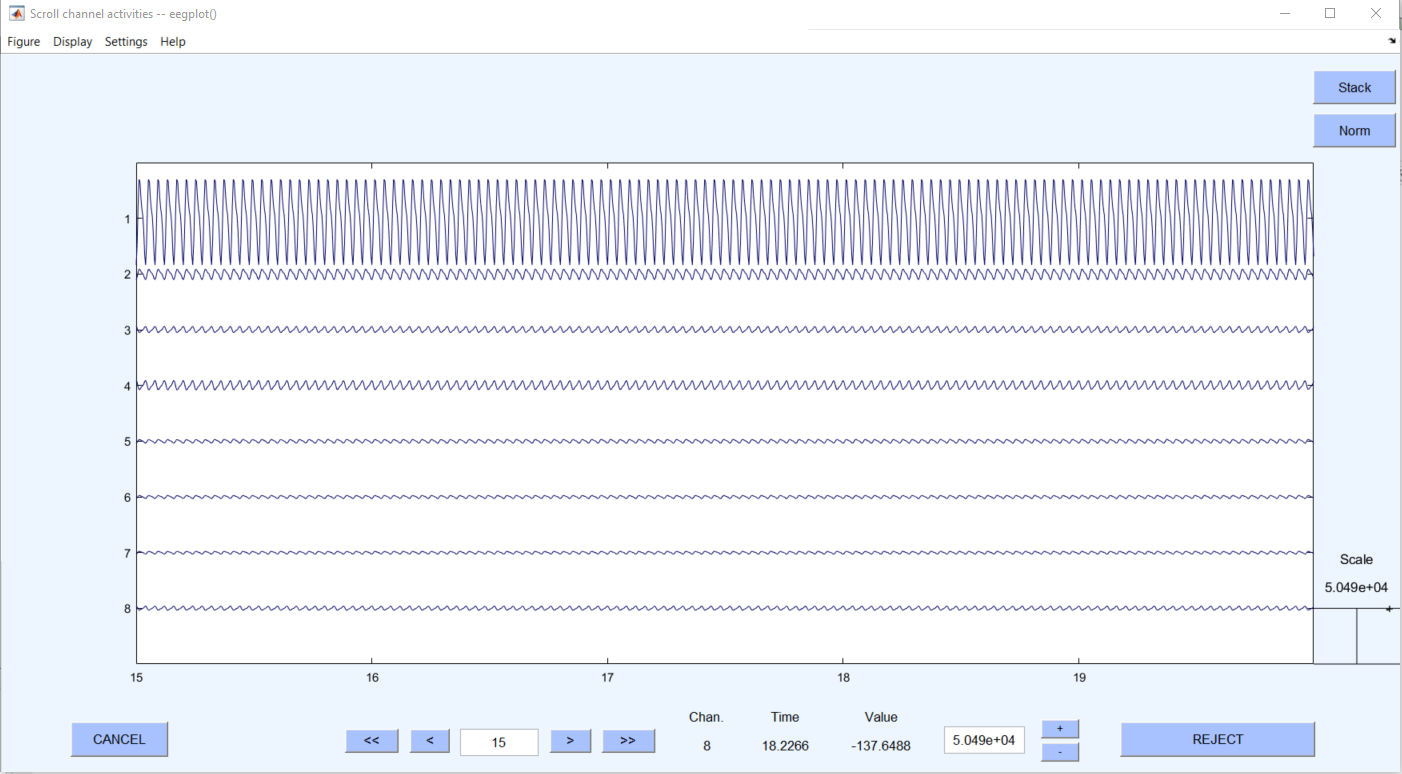The height and width of the screenshot is (774, 1402).
Task: Click channel label 5 on the axis
Action: (128, 441)
